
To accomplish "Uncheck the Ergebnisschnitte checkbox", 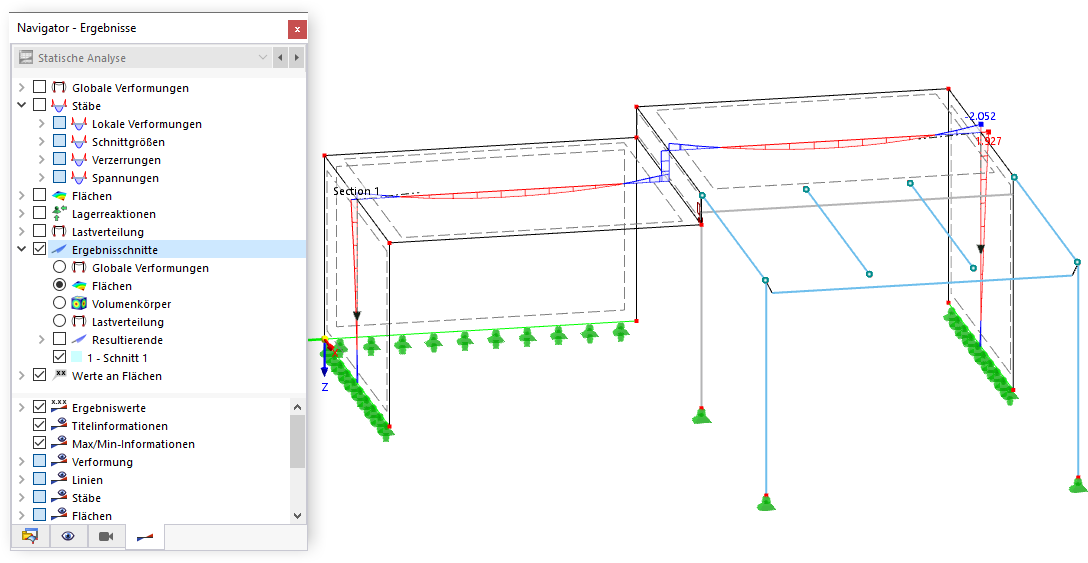I will (40, 249).
